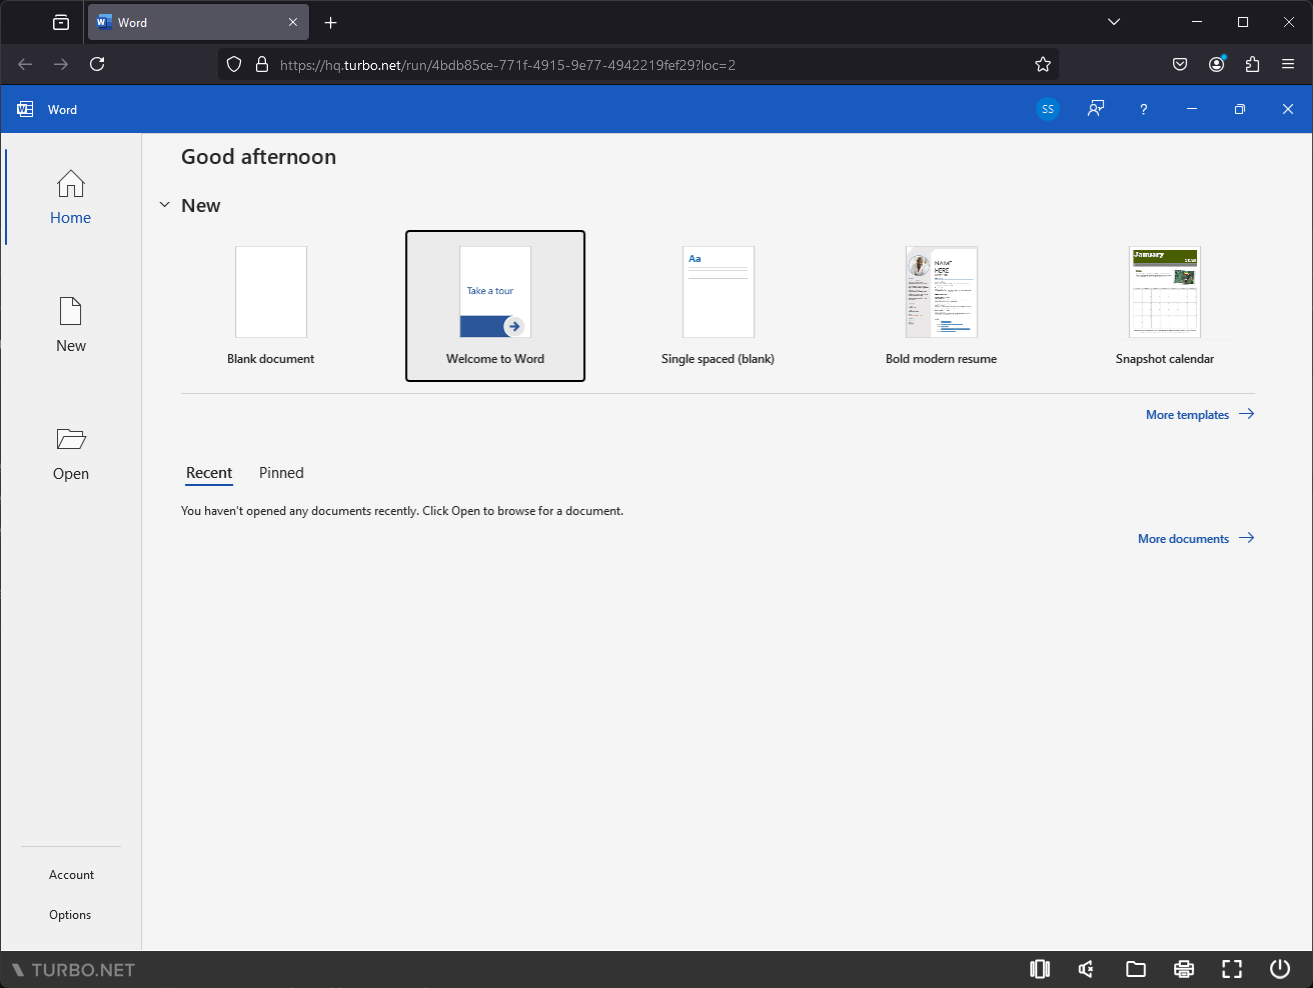Click the Help question mark icon

tap(1143, 109)
